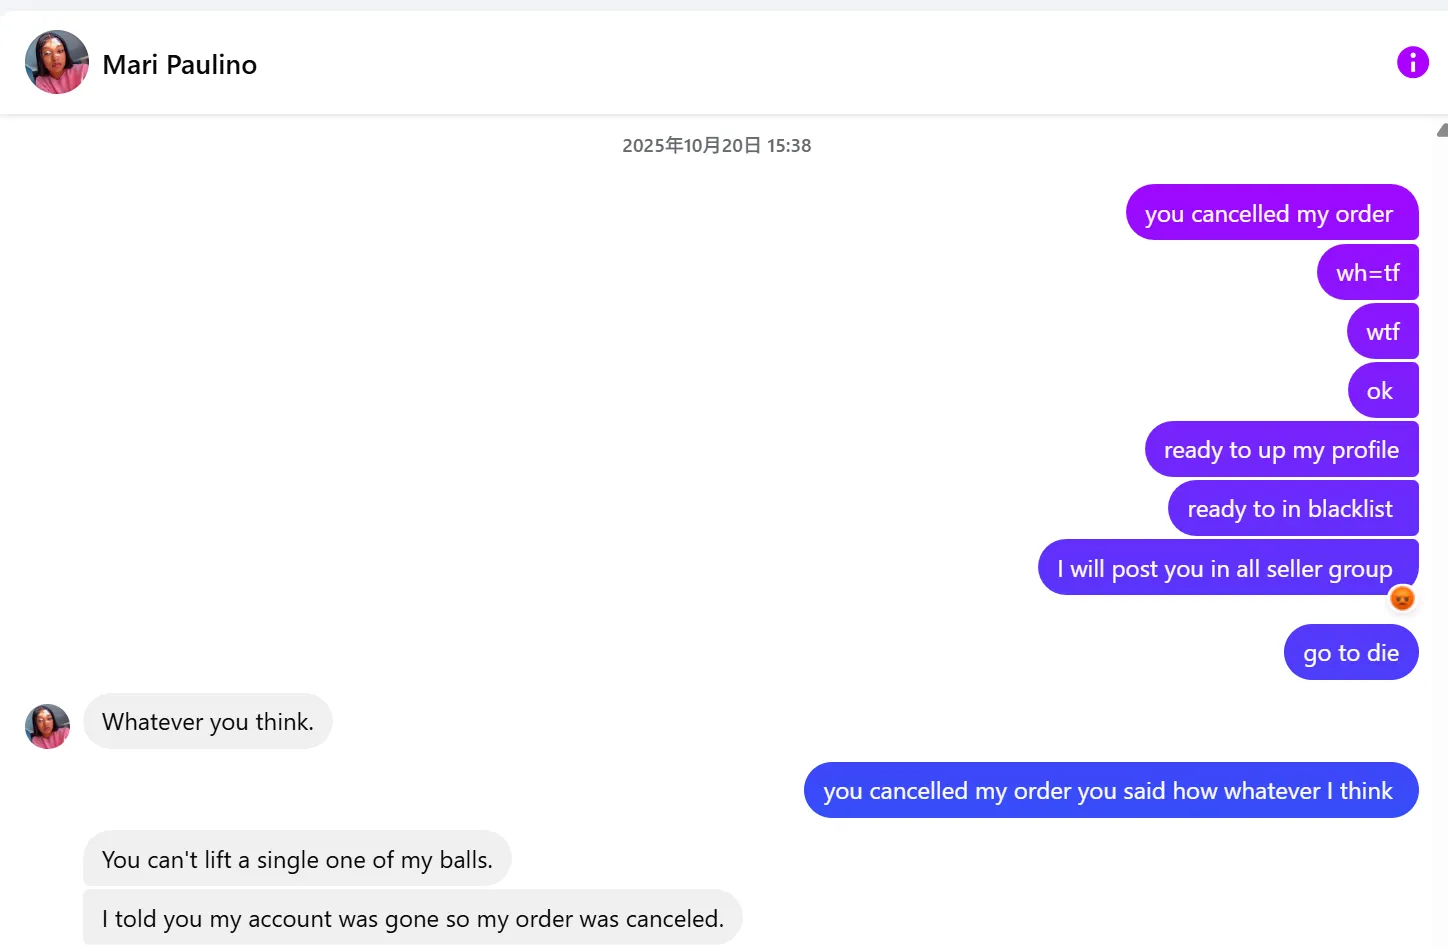1448x948 pixels.
Task: Click Mari's avatar beside 'Whatever you think.'
Action: 47,726
